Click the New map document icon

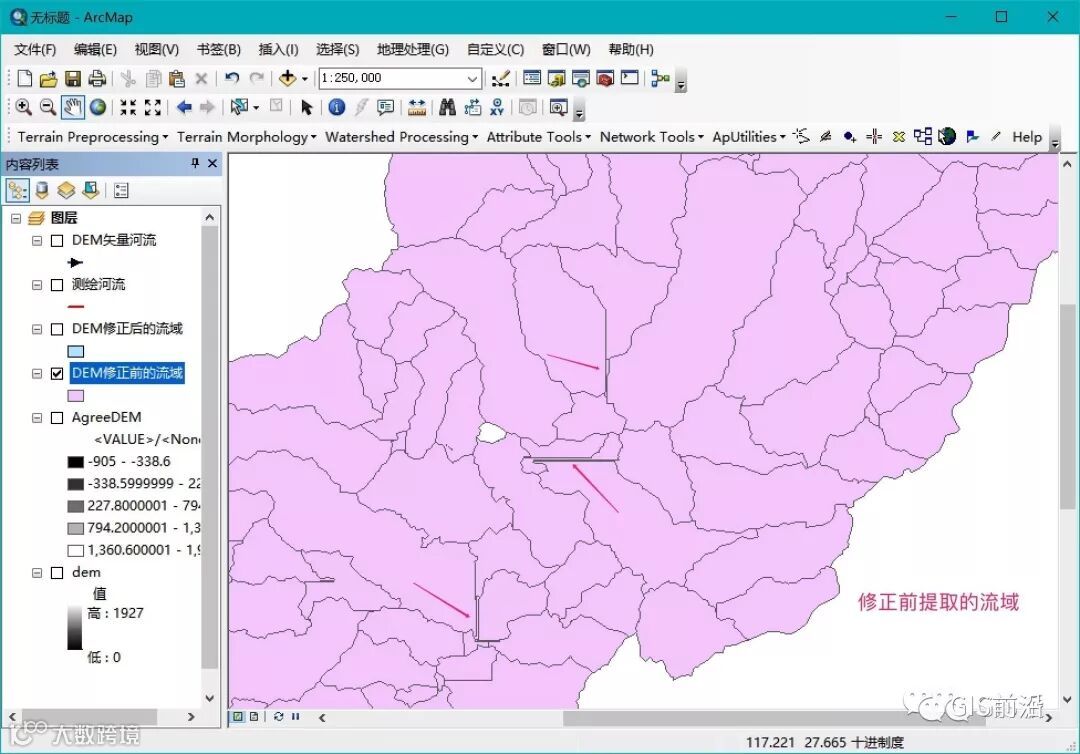pyautogui.click(x=25, y=78)
